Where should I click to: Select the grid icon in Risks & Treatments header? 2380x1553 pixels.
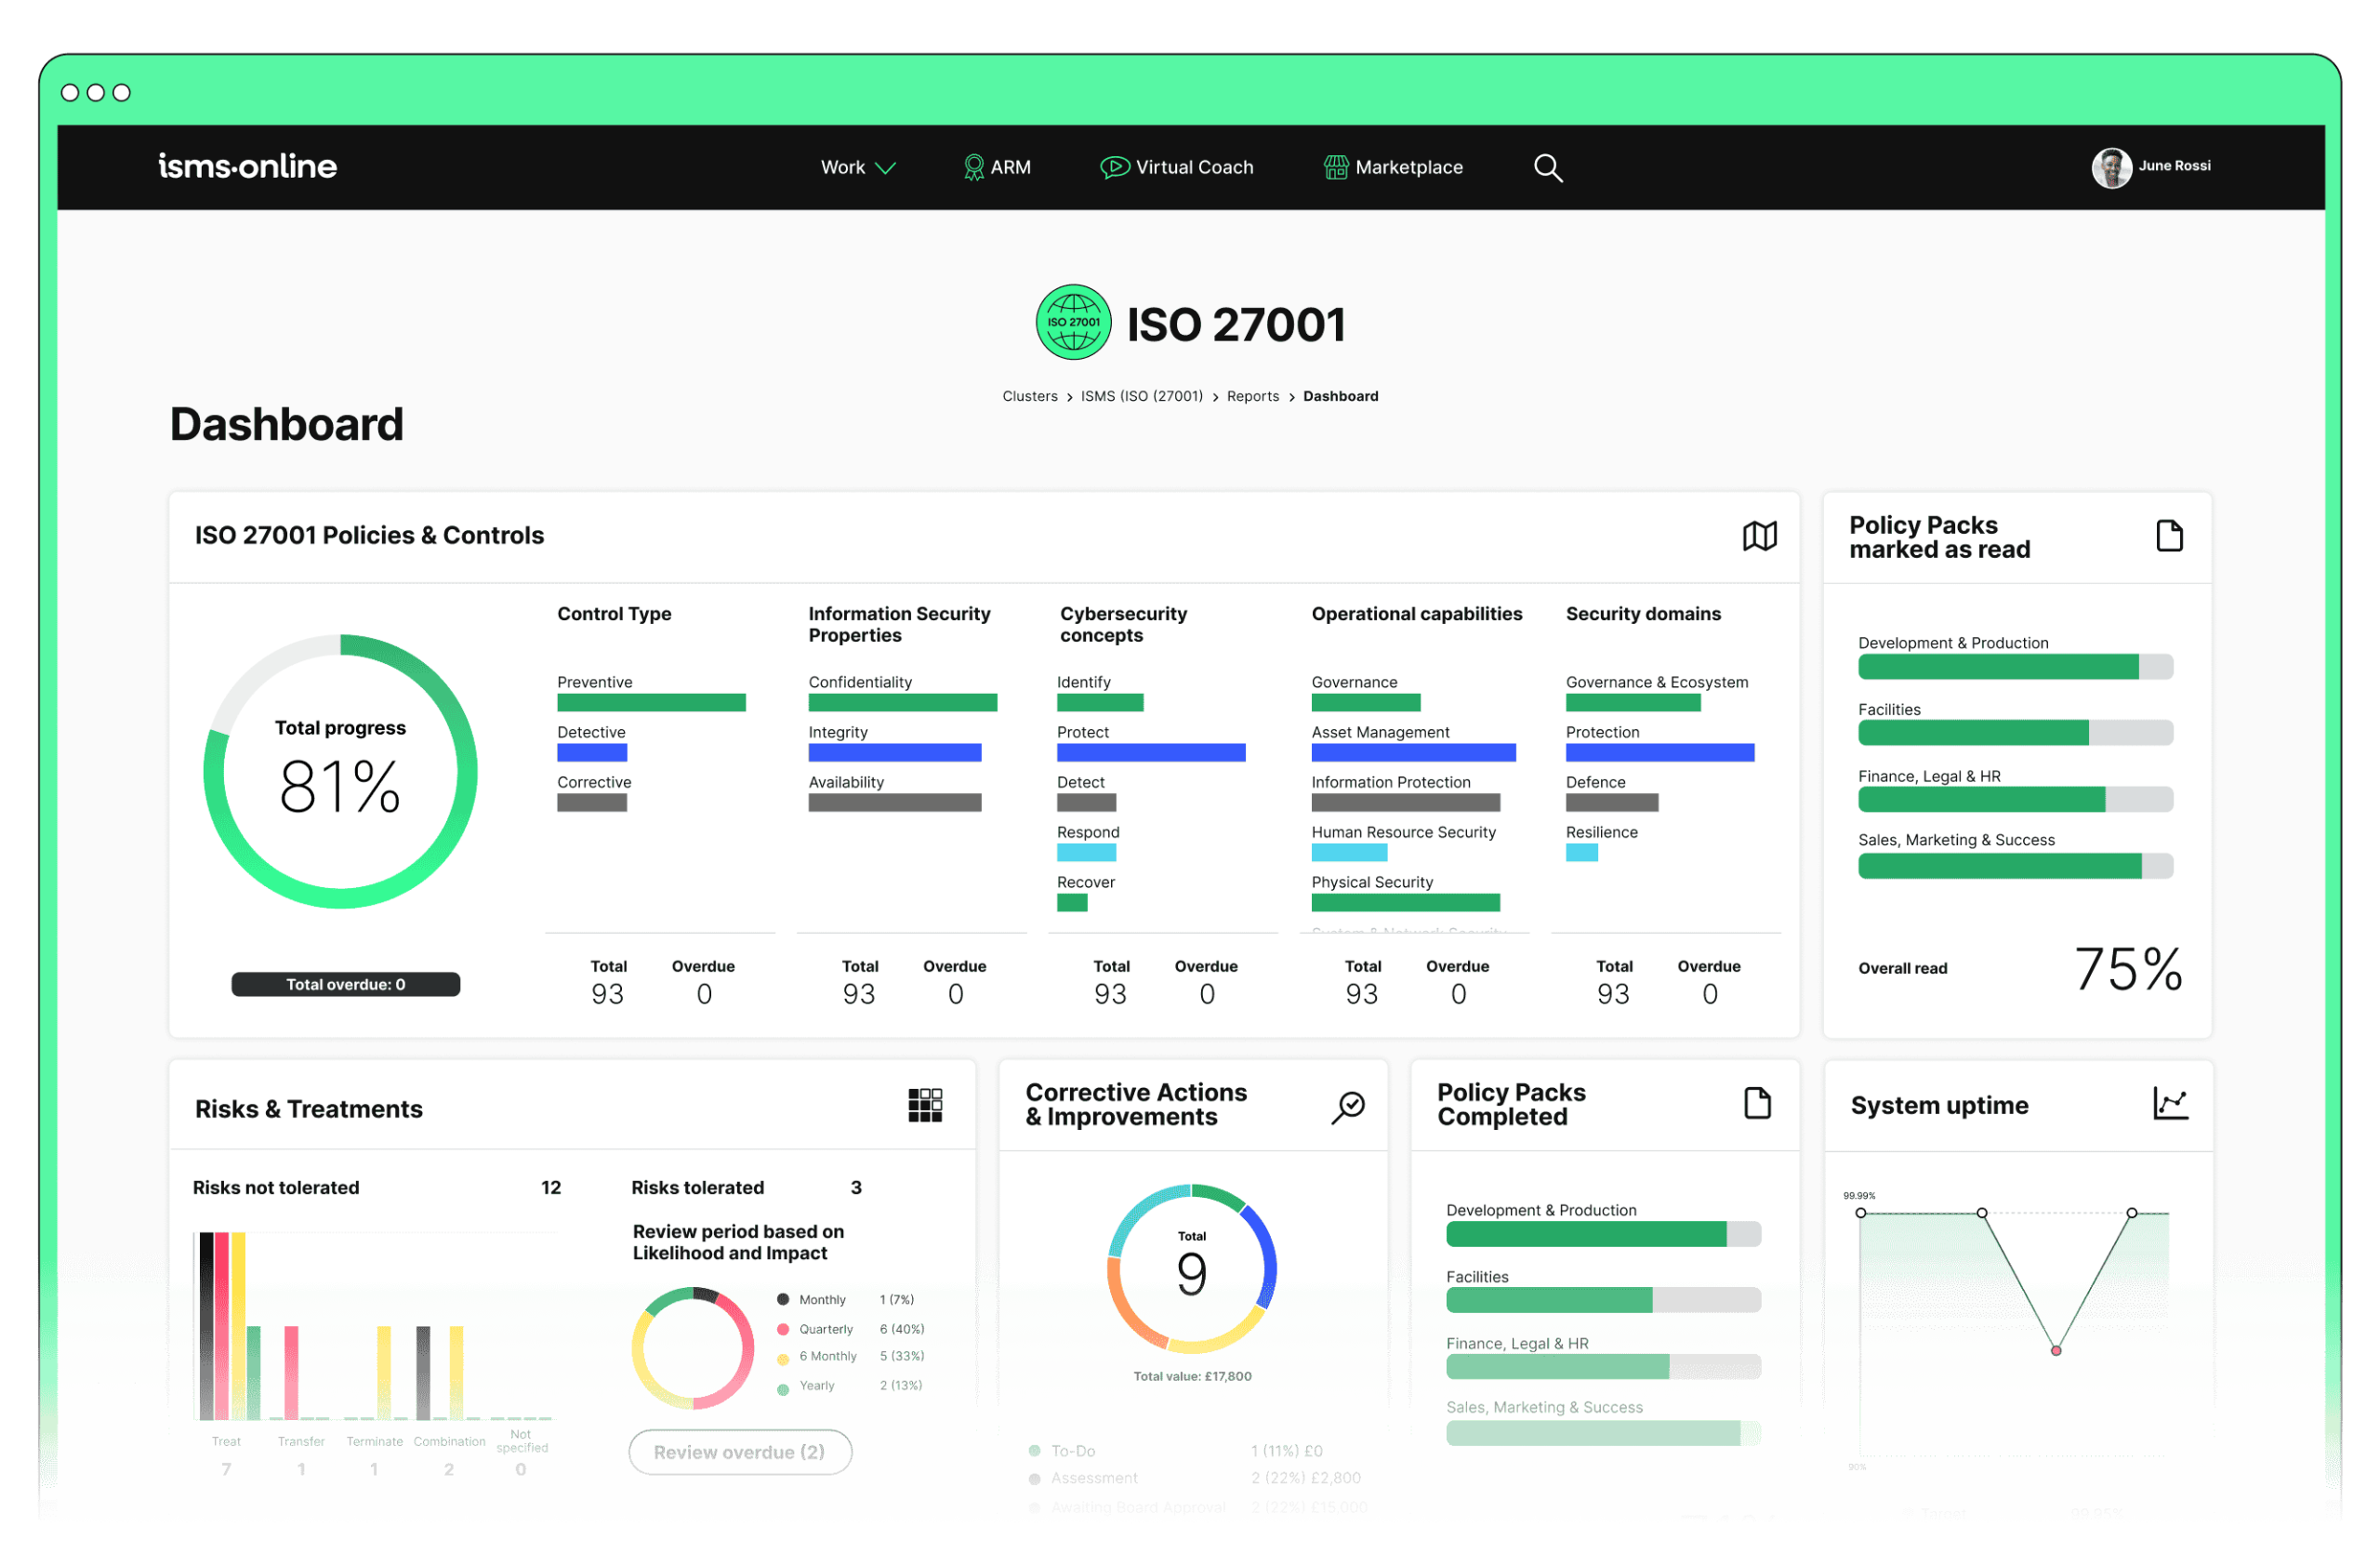[925, 1104]
